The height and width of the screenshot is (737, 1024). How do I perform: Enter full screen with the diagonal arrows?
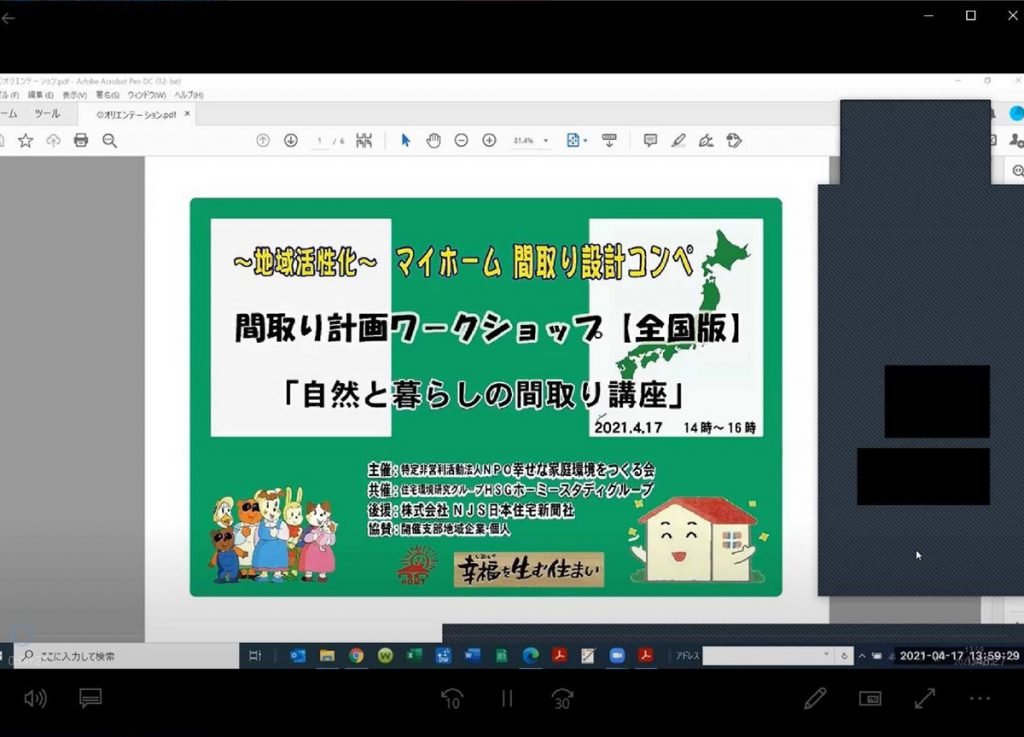point(925,698)
